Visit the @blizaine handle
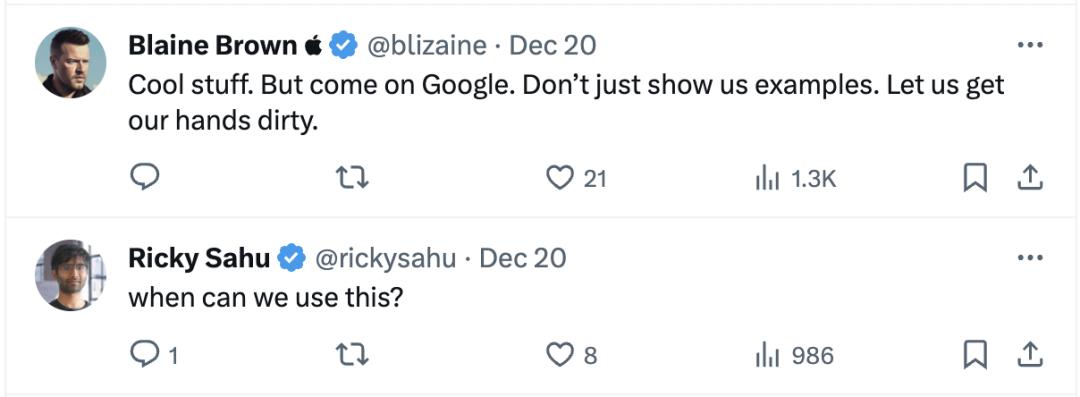Image resolution: width=1080 pixels, height=397 pixels. pos(426,45)
